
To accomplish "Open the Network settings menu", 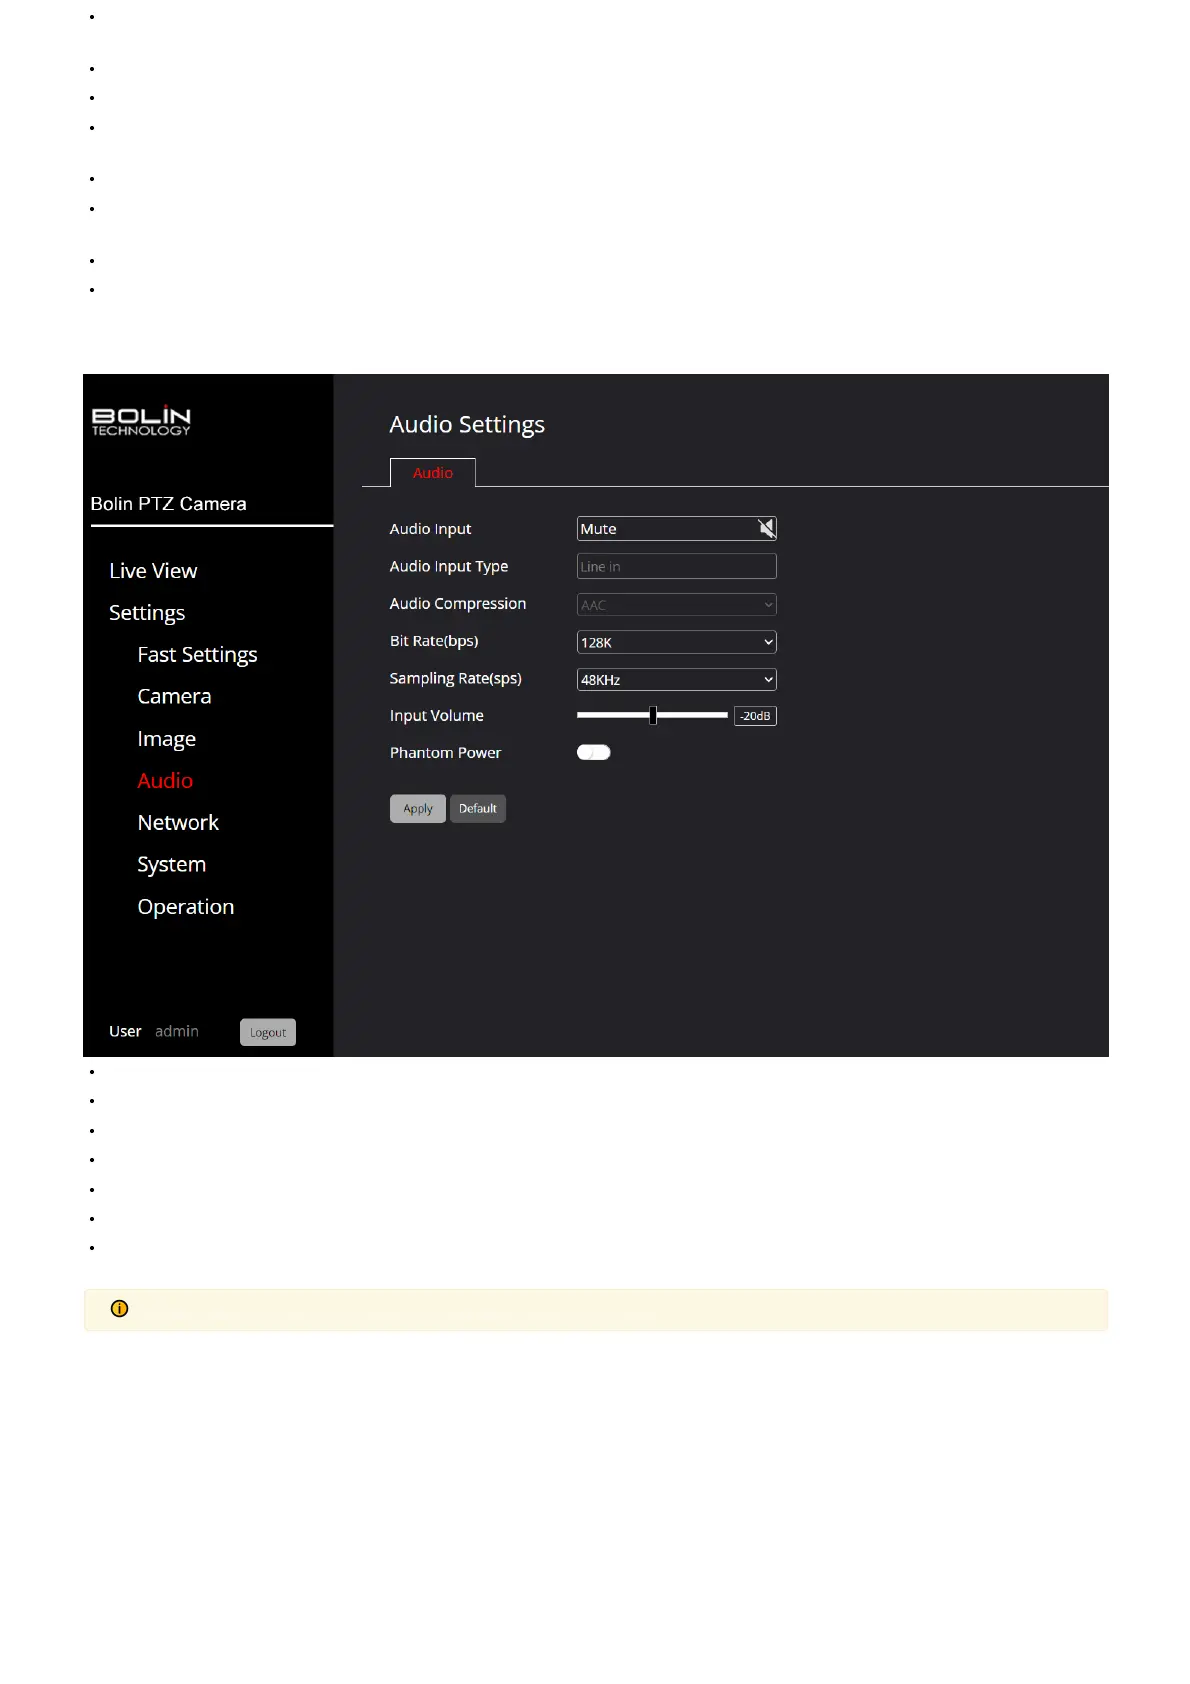I will tap(178, 823).
